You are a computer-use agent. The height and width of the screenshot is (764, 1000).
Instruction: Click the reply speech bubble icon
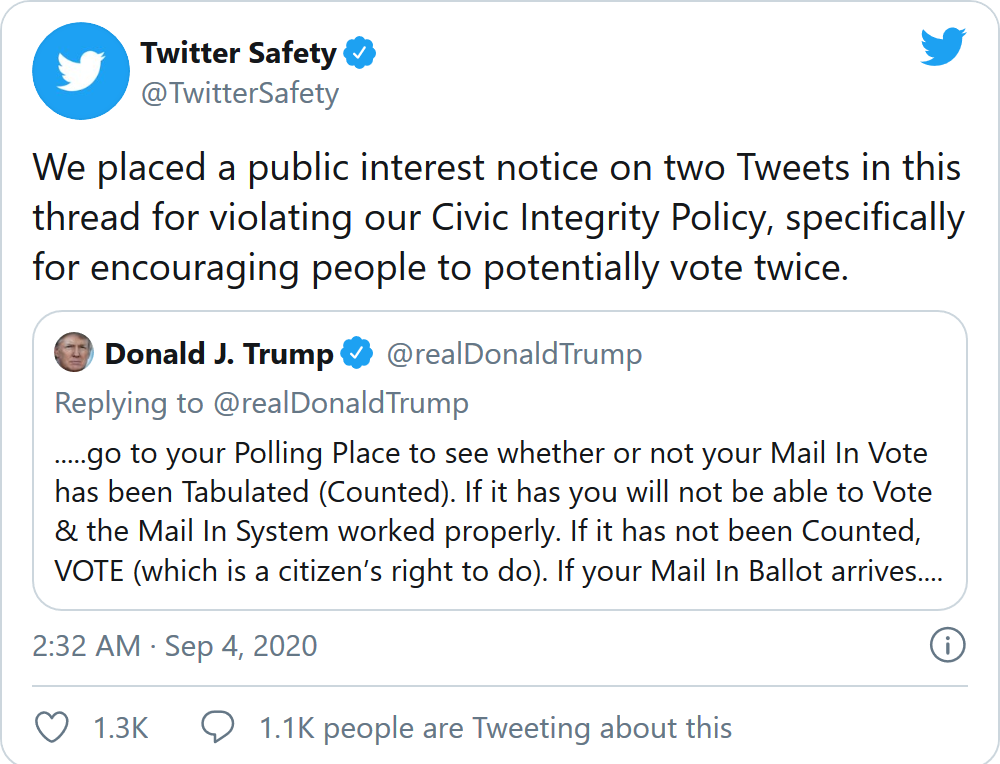point(217,727)
